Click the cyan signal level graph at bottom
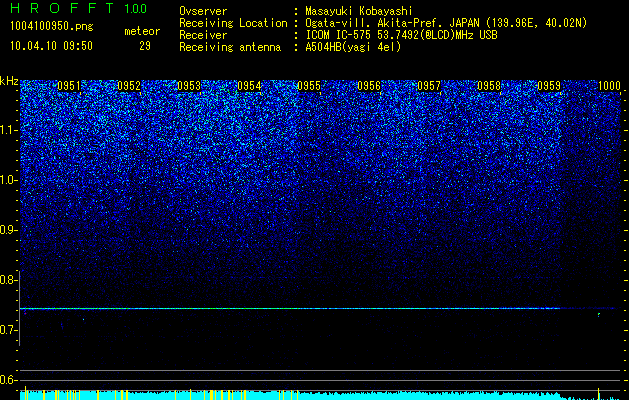629x400 pixels. click(320, 395)
